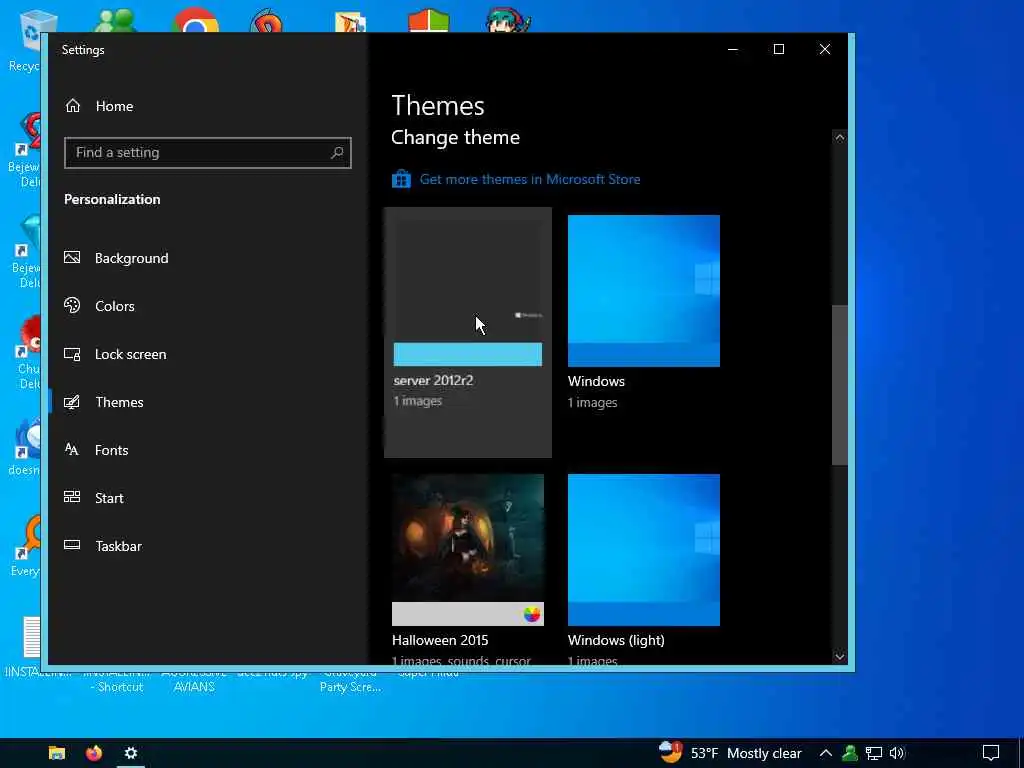Click the Home house icon
The height and width of the screenshot is (768, 1024).
[72, 105]
